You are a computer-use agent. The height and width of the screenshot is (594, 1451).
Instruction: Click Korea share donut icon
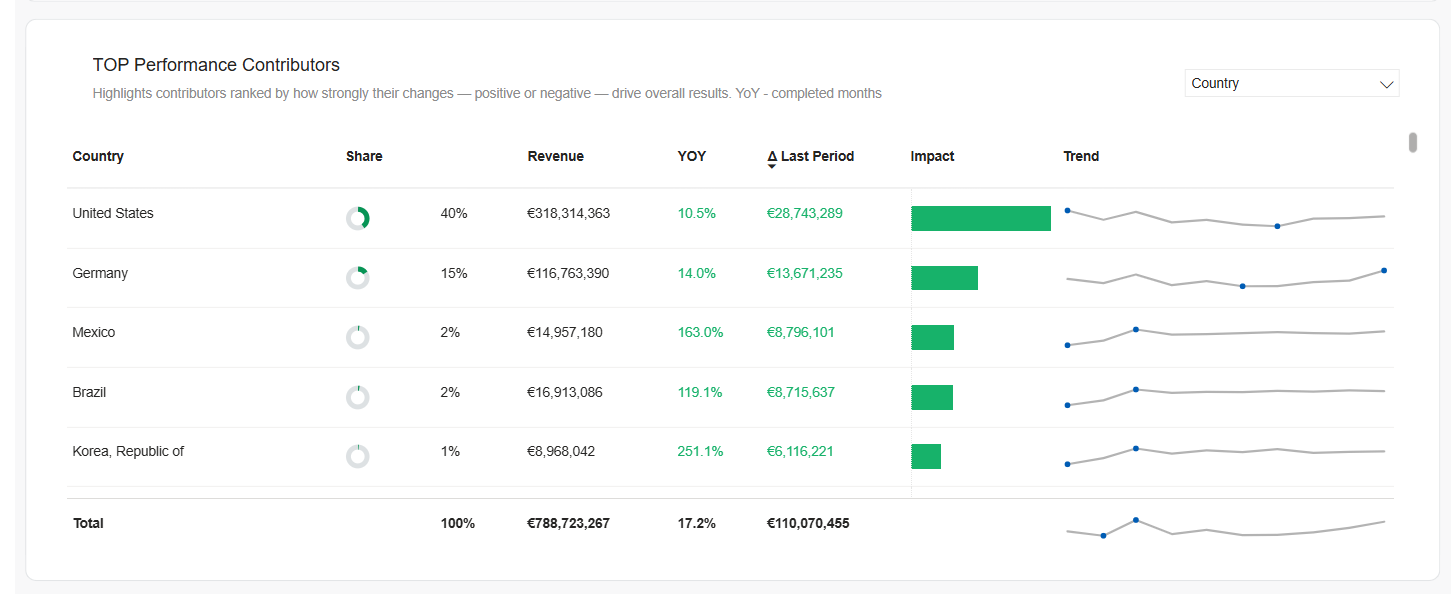tap(358, 456)
